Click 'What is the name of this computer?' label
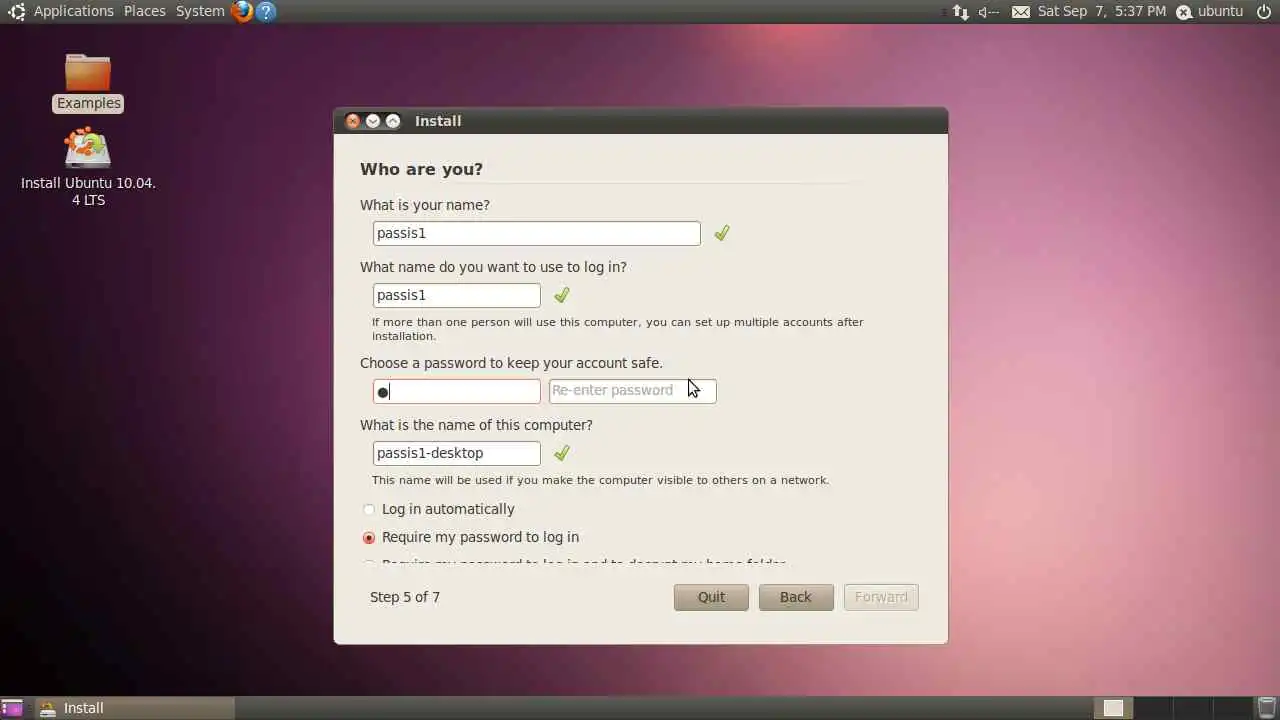 476,425
